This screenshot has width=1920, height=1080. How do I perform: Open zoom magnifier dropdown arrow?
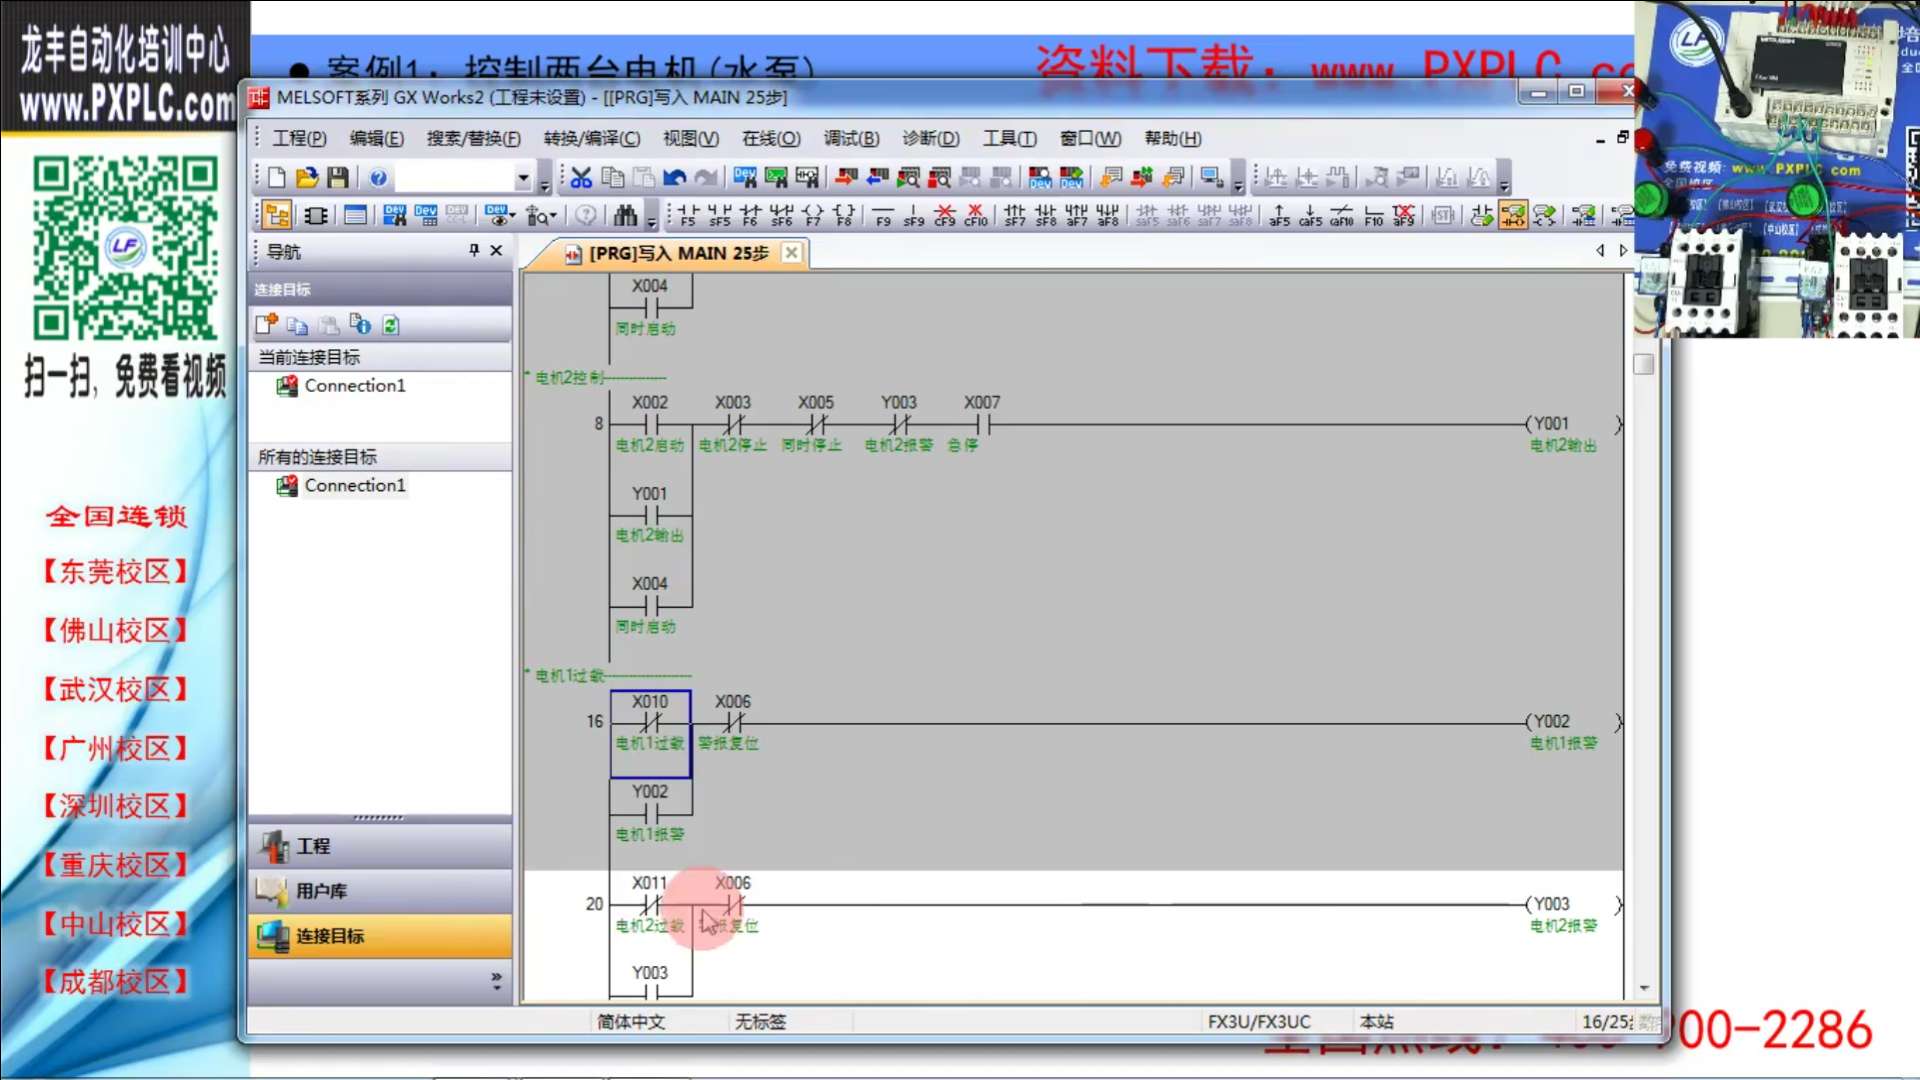pyautogui.click(x=552, y=215)
